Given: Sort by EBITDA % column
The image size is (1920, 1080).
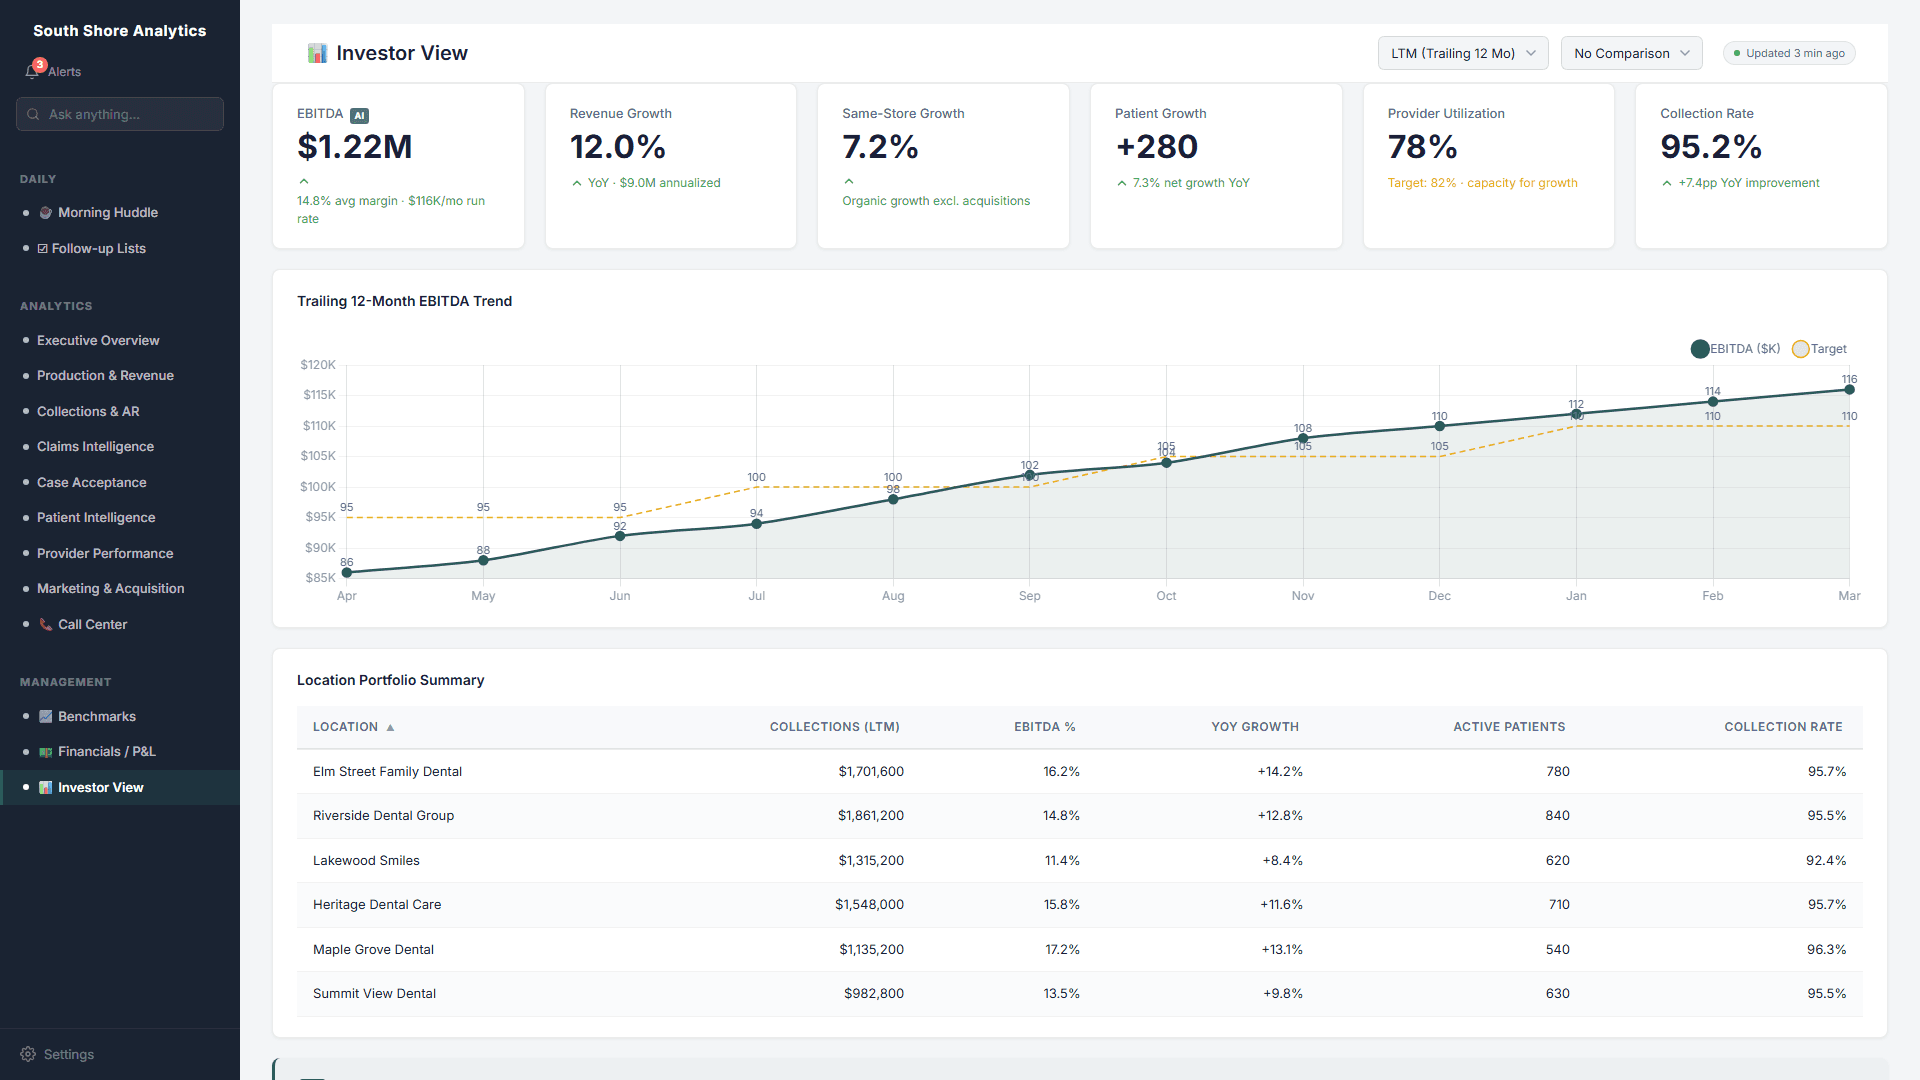Looking at the screenshot, I should point(1044,728).
